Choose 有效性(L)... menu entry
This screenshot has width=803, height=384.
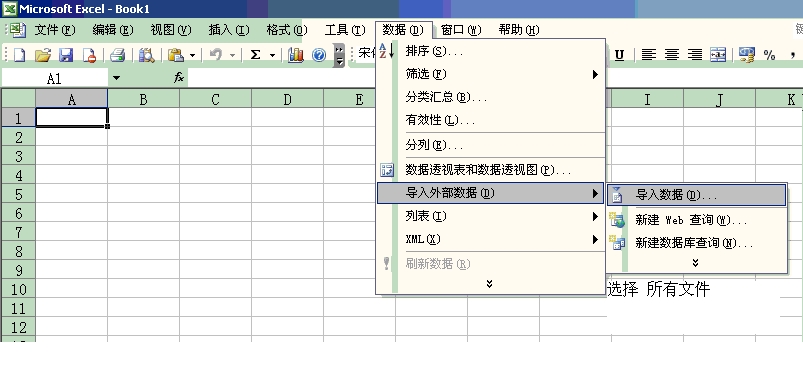491,120
